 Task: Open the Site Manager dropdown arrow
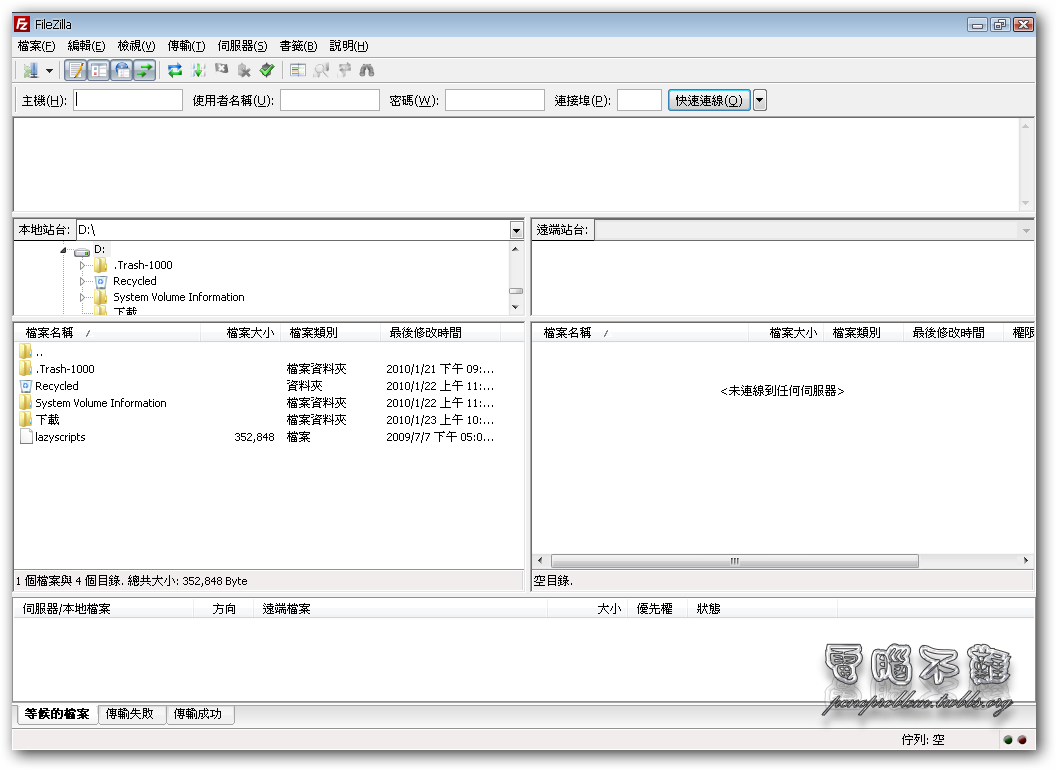pyautogui.click(x=49, y=71)
